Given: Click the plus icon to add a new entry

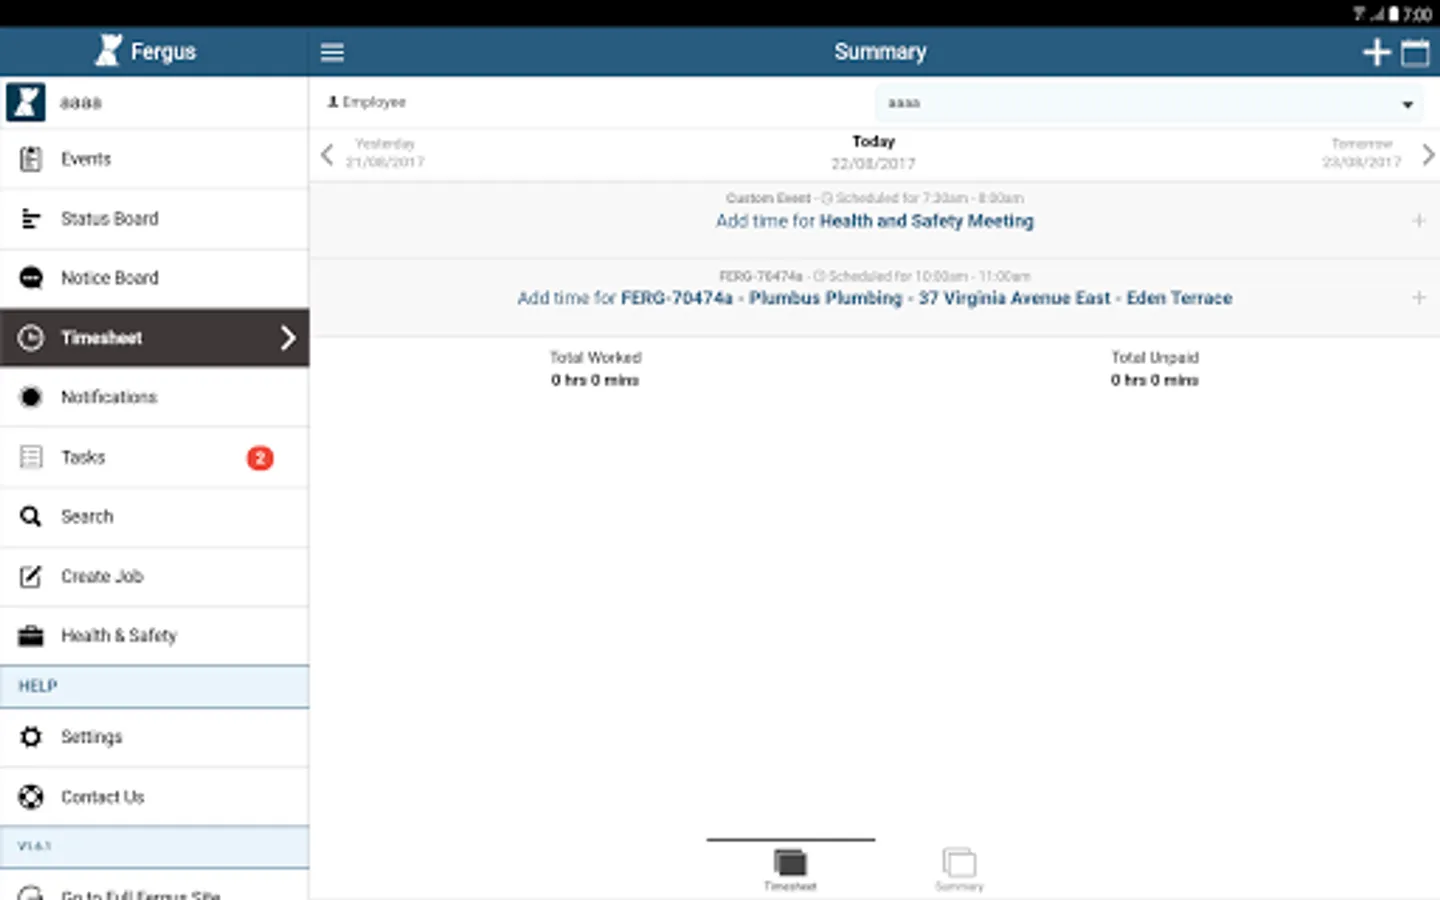Looking at the screenshot, I should pos(1375,51).
